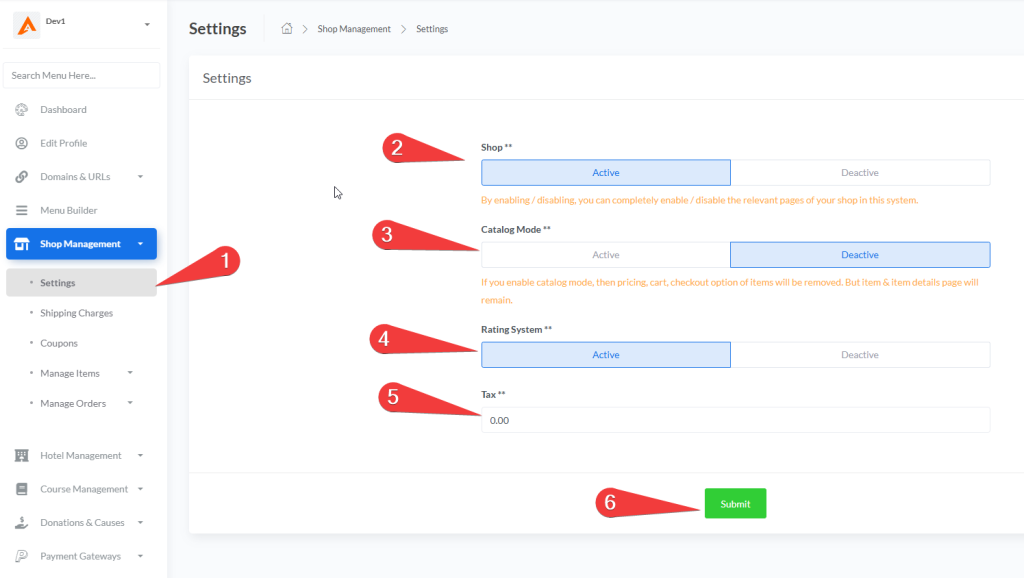Click the Donations & Causes hand icon
Image resolution: width=1024 pixels, height=578 pixels.
[x=21, y=523]
